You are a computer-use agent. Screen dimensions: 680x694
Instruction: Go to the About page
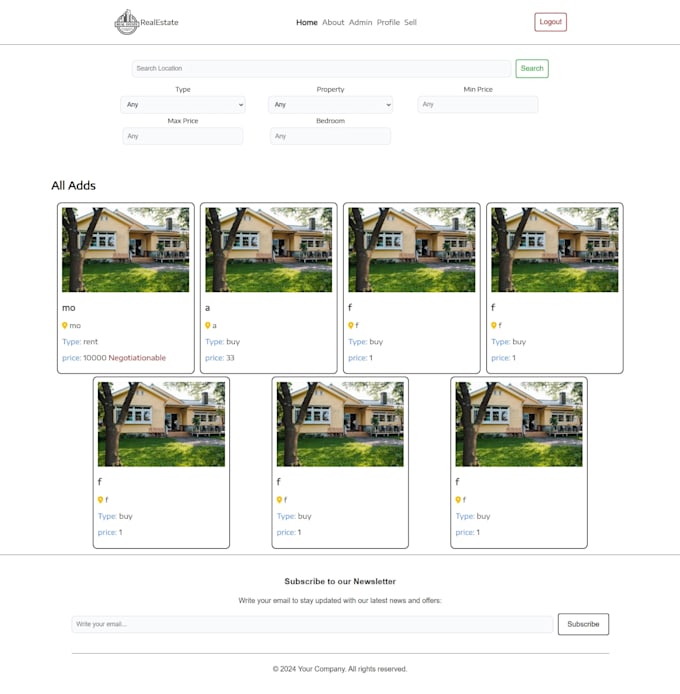333,22
